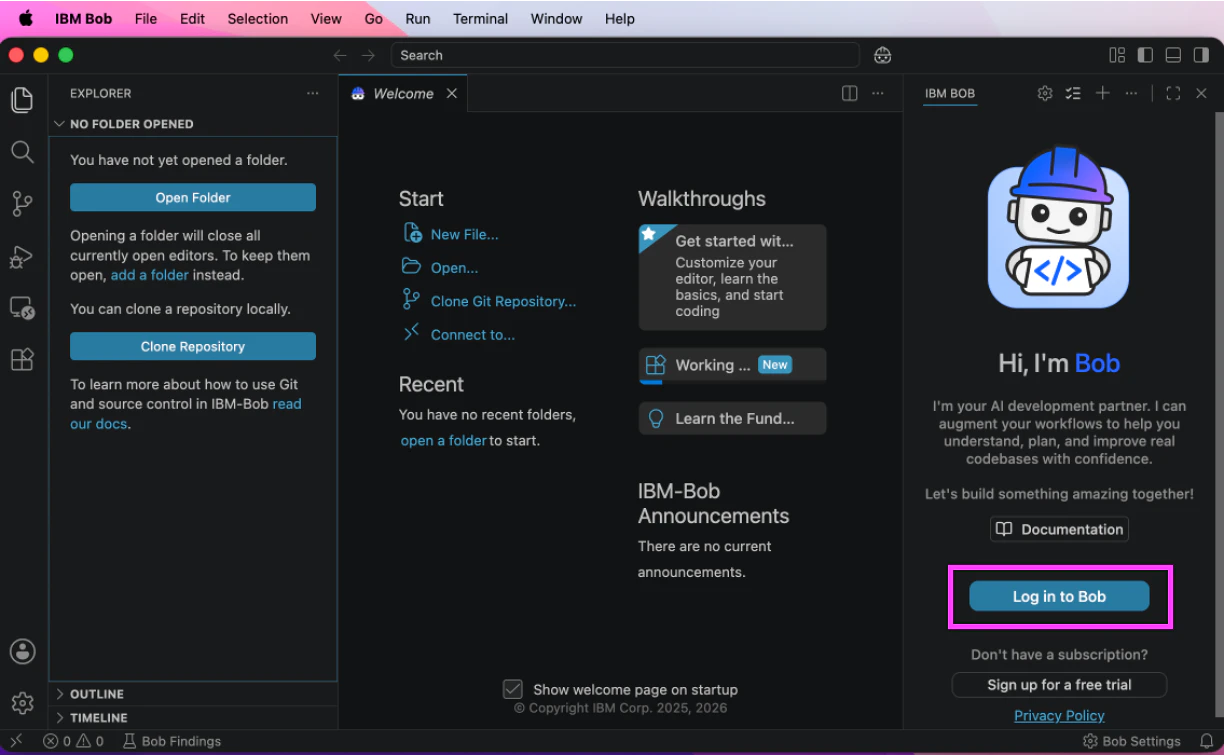Open IBM Bob panel settings gear
Viewport: 1224px width, 756px height.
1045,93
